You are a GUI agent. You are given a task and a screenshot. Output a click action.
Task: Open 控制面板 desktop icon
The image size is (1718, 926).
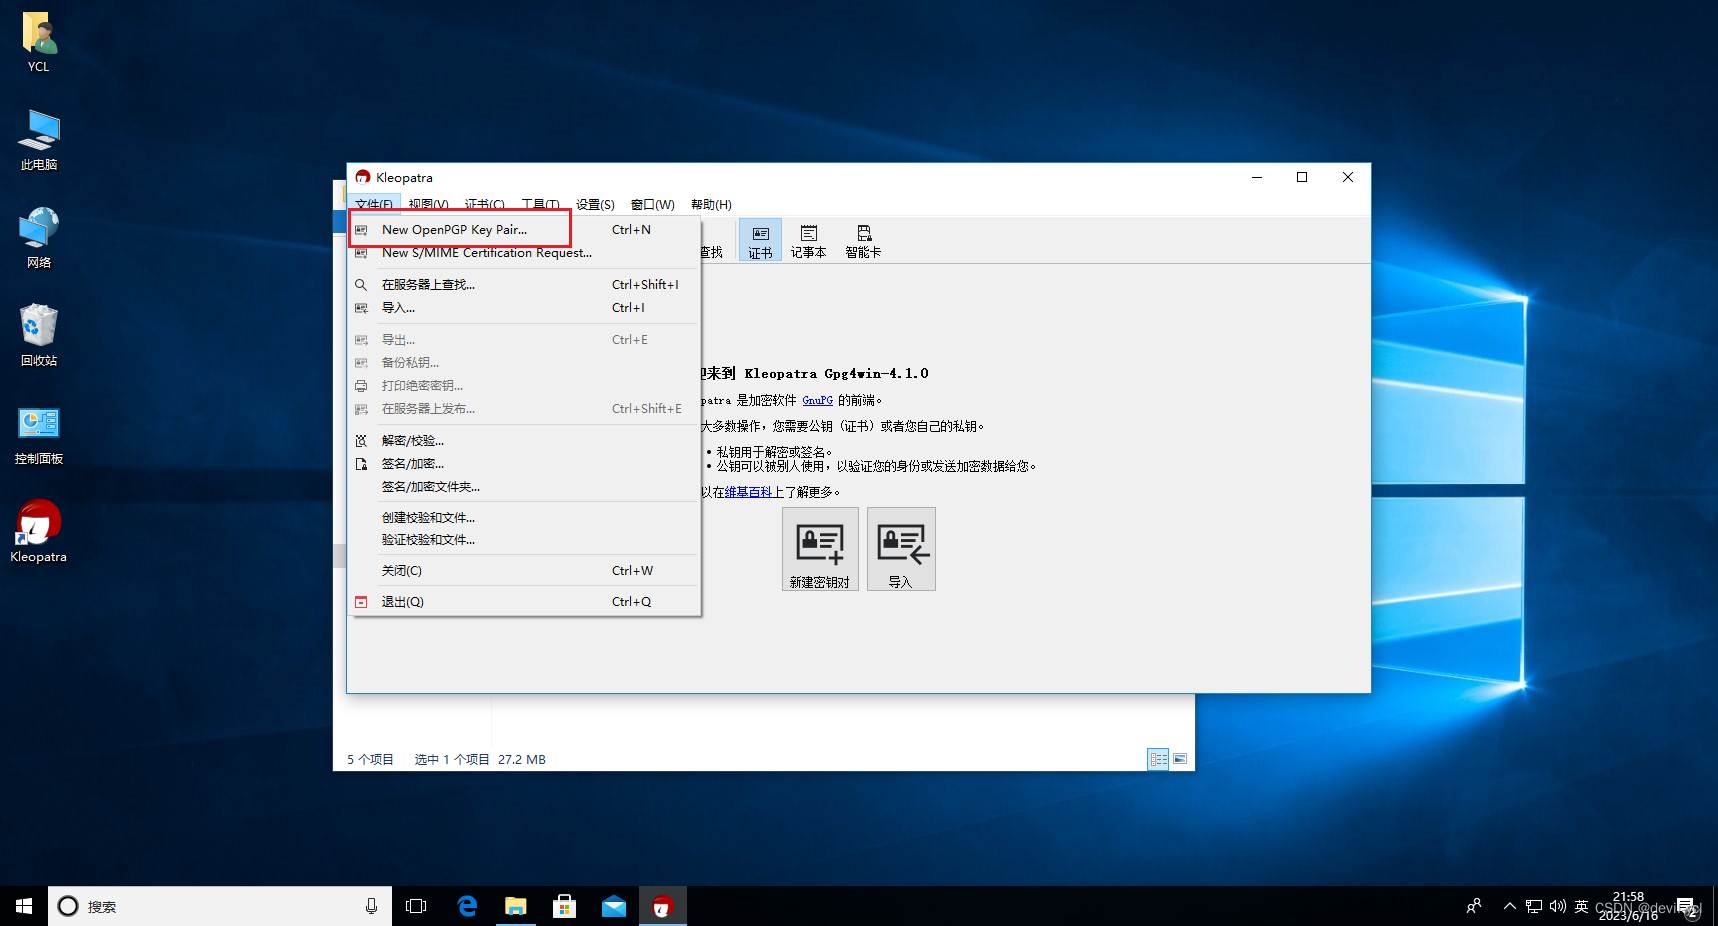39,435
